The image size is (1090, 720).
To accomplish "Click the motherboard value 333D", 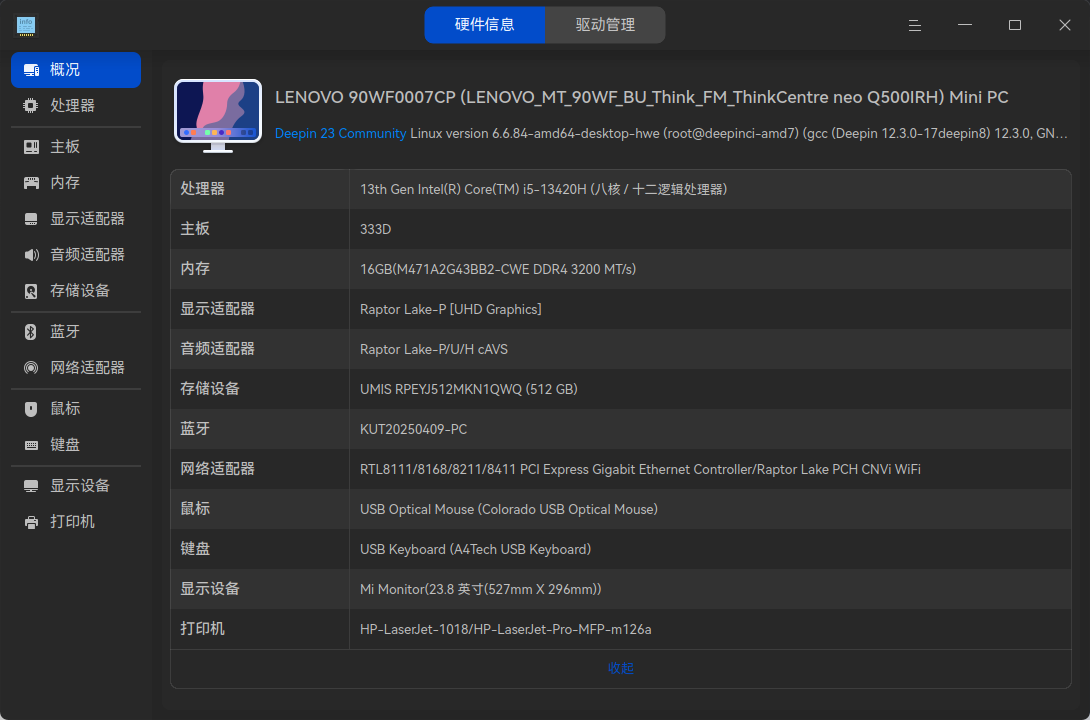I will pos(375,229).
